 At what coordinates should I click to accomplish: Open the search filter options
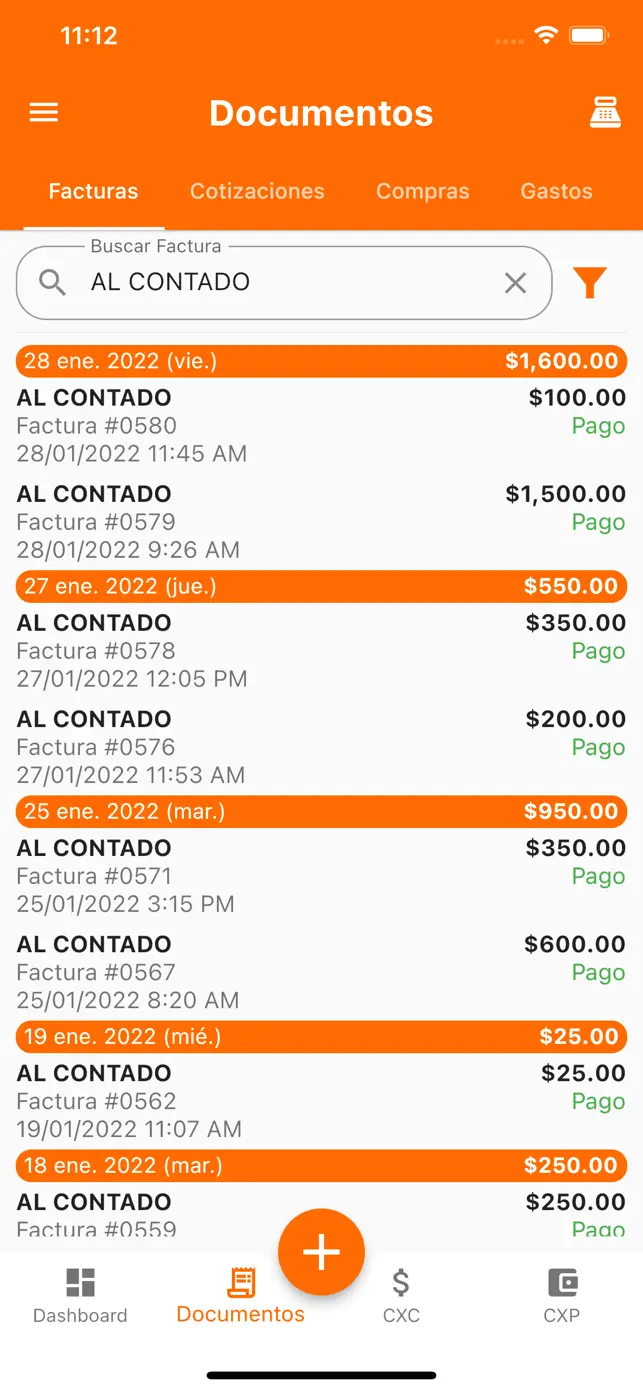pos(590,283)
